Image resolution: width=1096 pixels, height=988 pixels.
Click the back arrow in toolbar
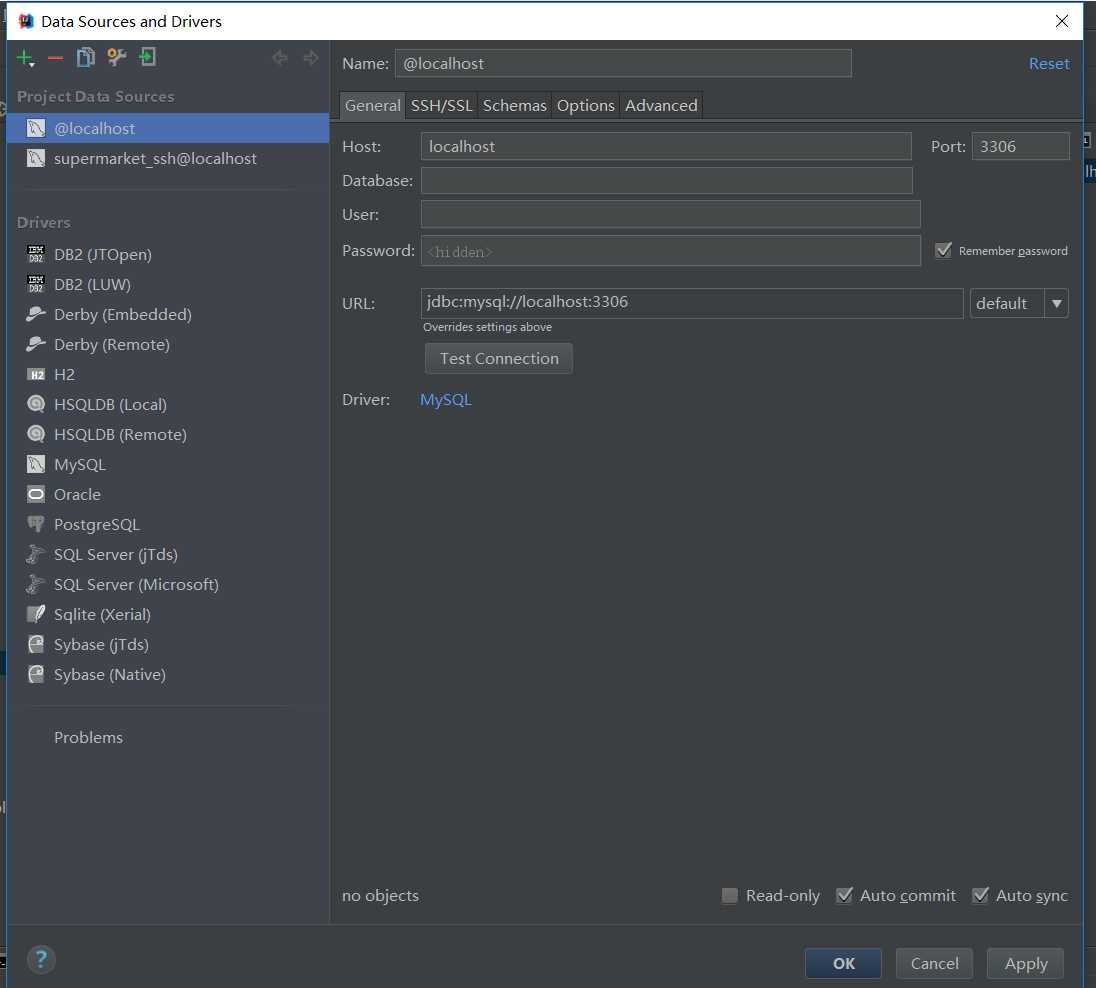point(280,57)
